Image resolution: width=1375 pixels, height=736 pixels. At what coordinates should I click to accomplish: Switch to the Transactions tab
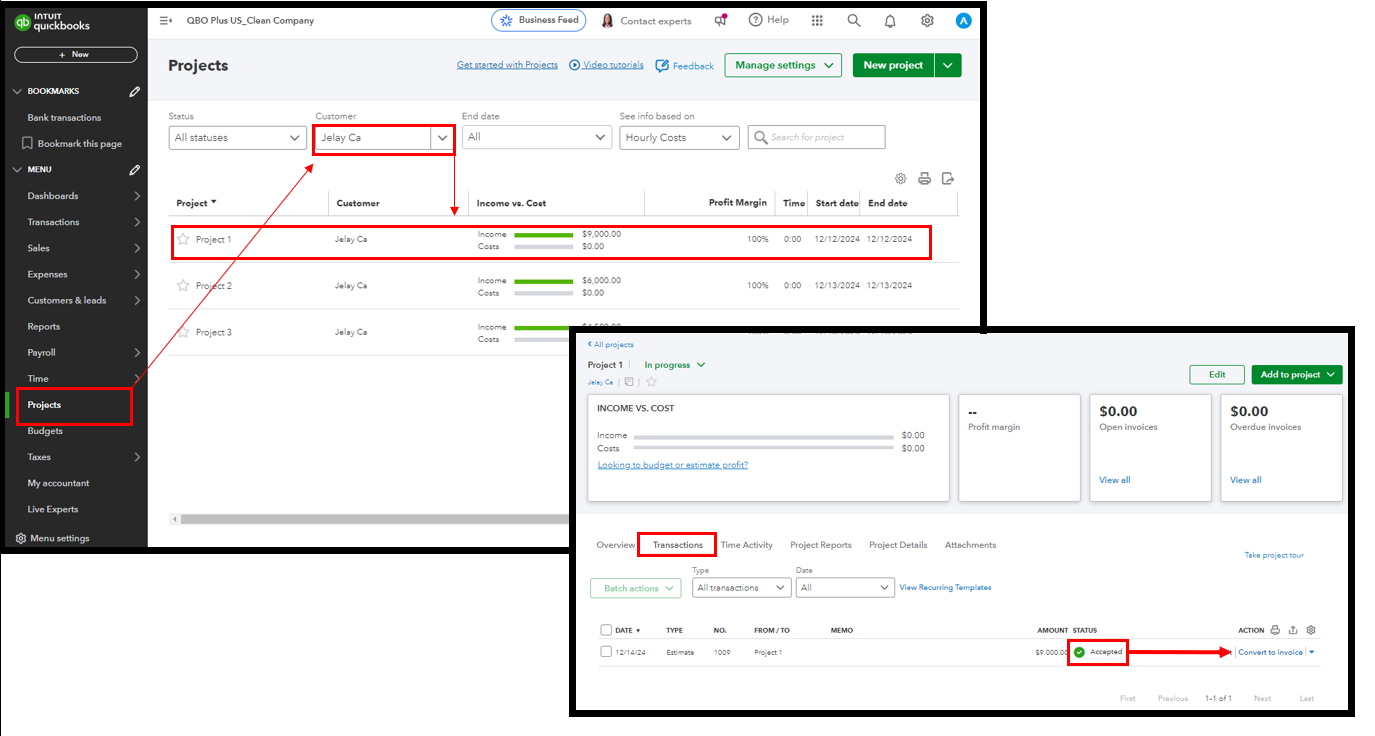coord(678,545)
